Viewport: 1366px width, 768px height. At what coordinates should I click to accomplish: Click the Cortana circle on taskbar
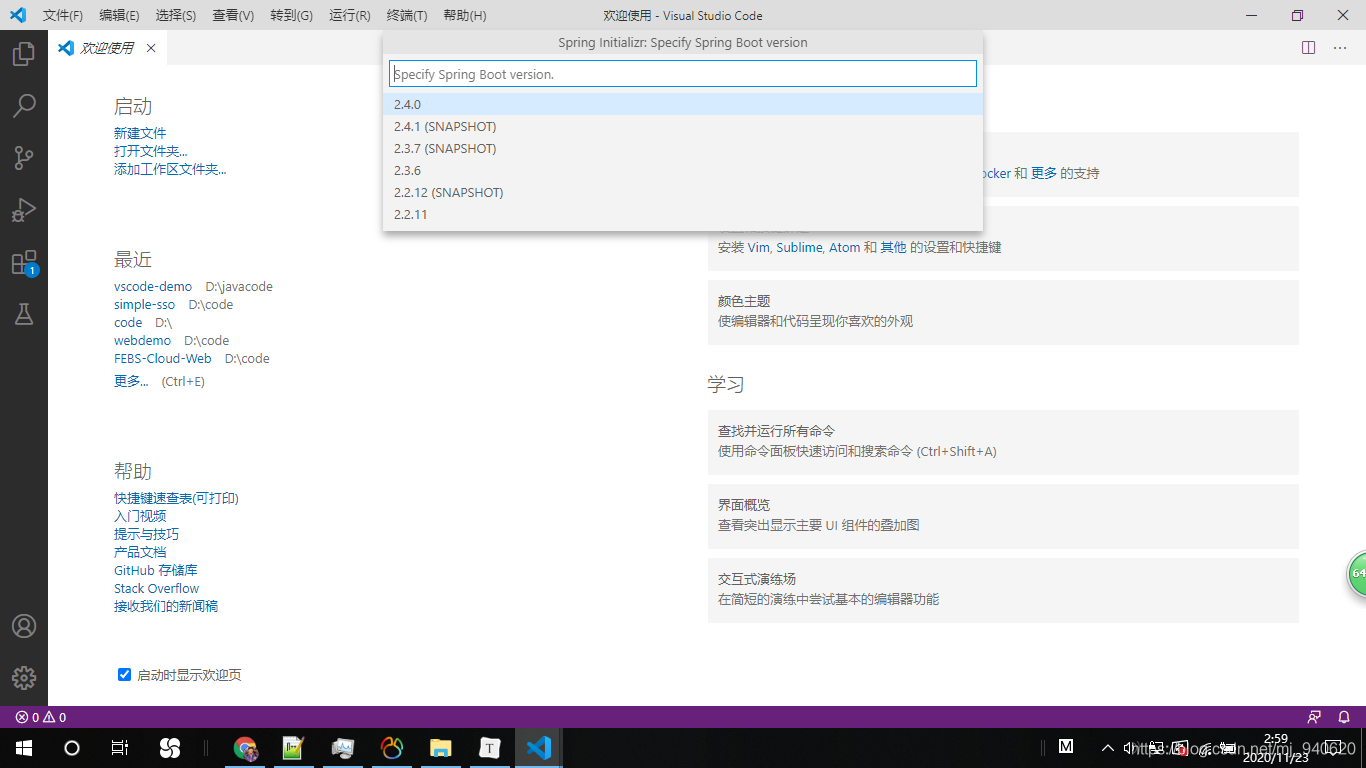(x=71, y=748)
